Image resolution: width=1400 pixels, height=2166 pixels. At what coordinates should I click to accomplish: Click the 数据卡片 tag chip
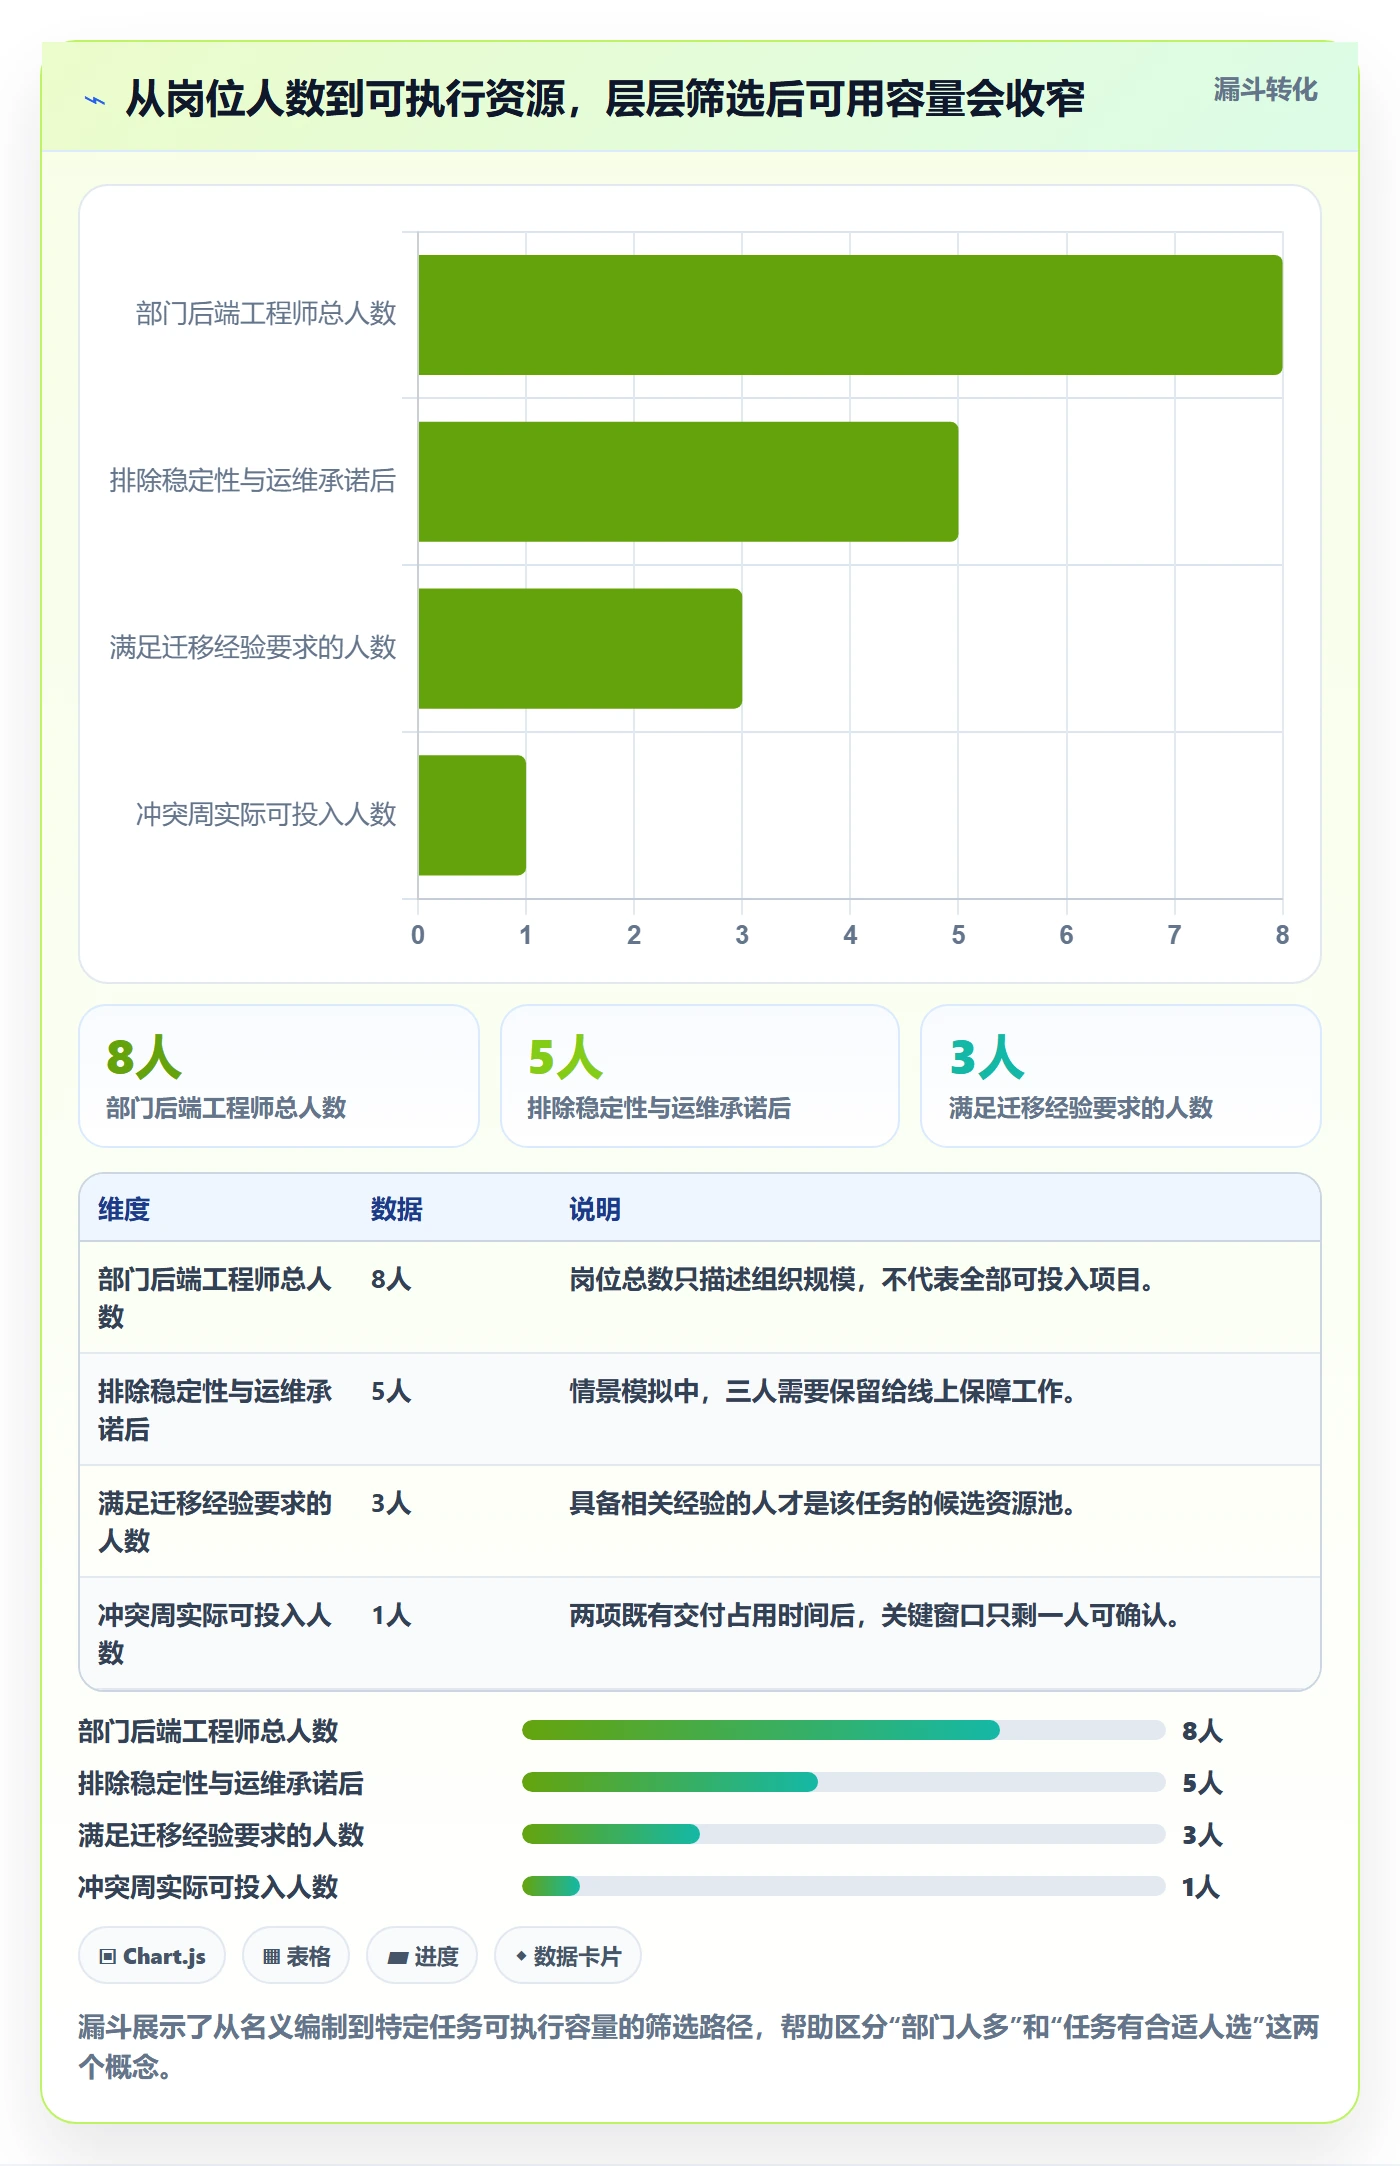[x=568, y=1955]
